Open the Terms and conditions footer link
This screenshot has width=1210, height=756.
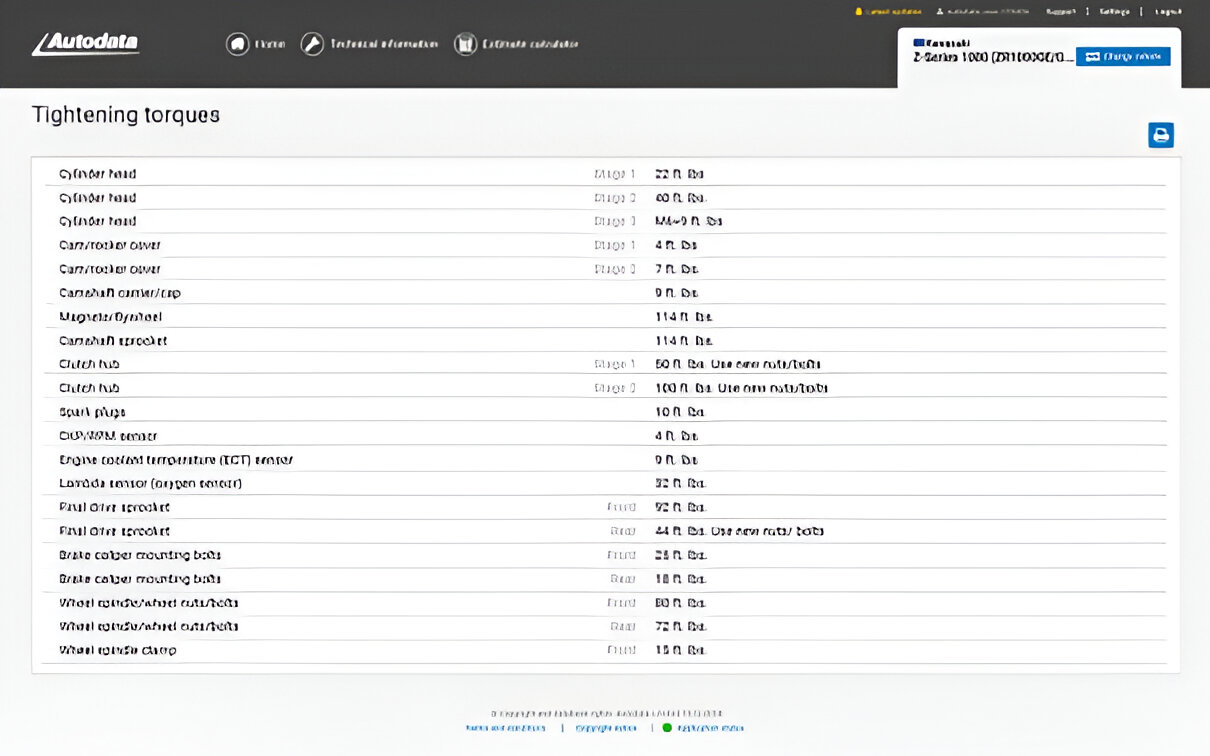pos(505,728)
